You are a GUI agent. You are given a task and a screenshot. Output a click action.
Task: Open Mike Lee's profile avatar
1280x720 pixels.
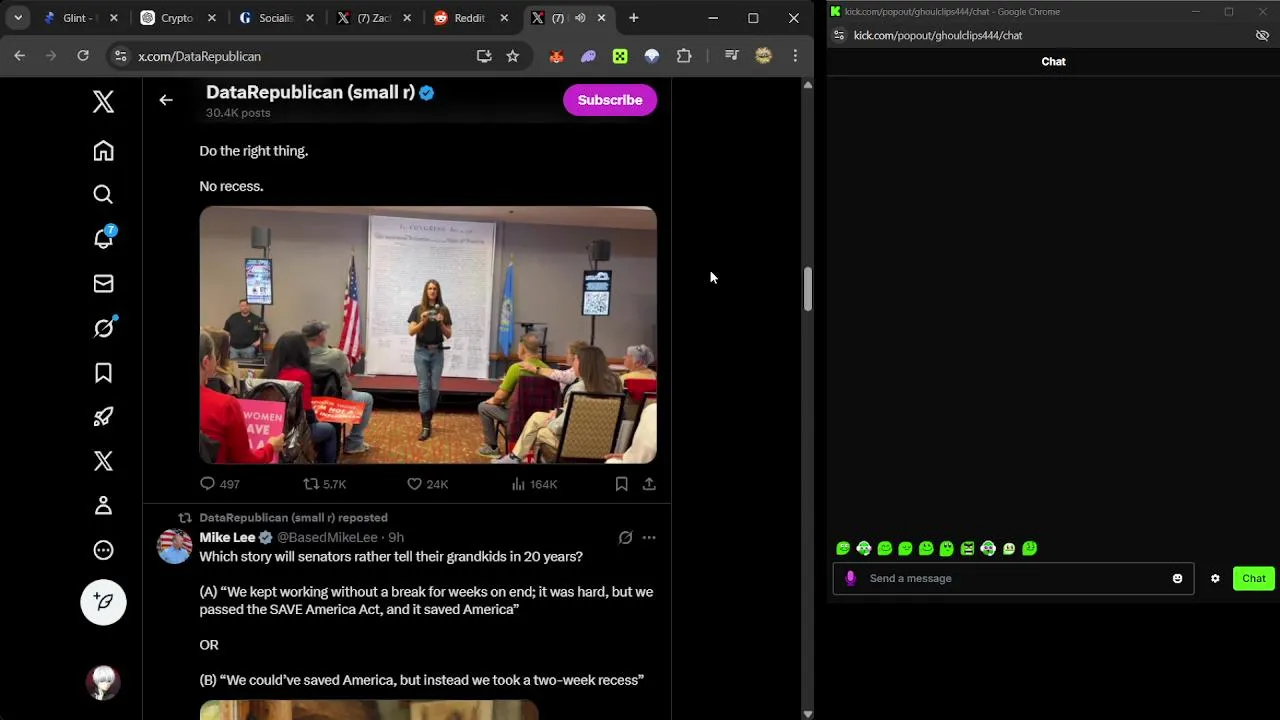tap(174, 546)
